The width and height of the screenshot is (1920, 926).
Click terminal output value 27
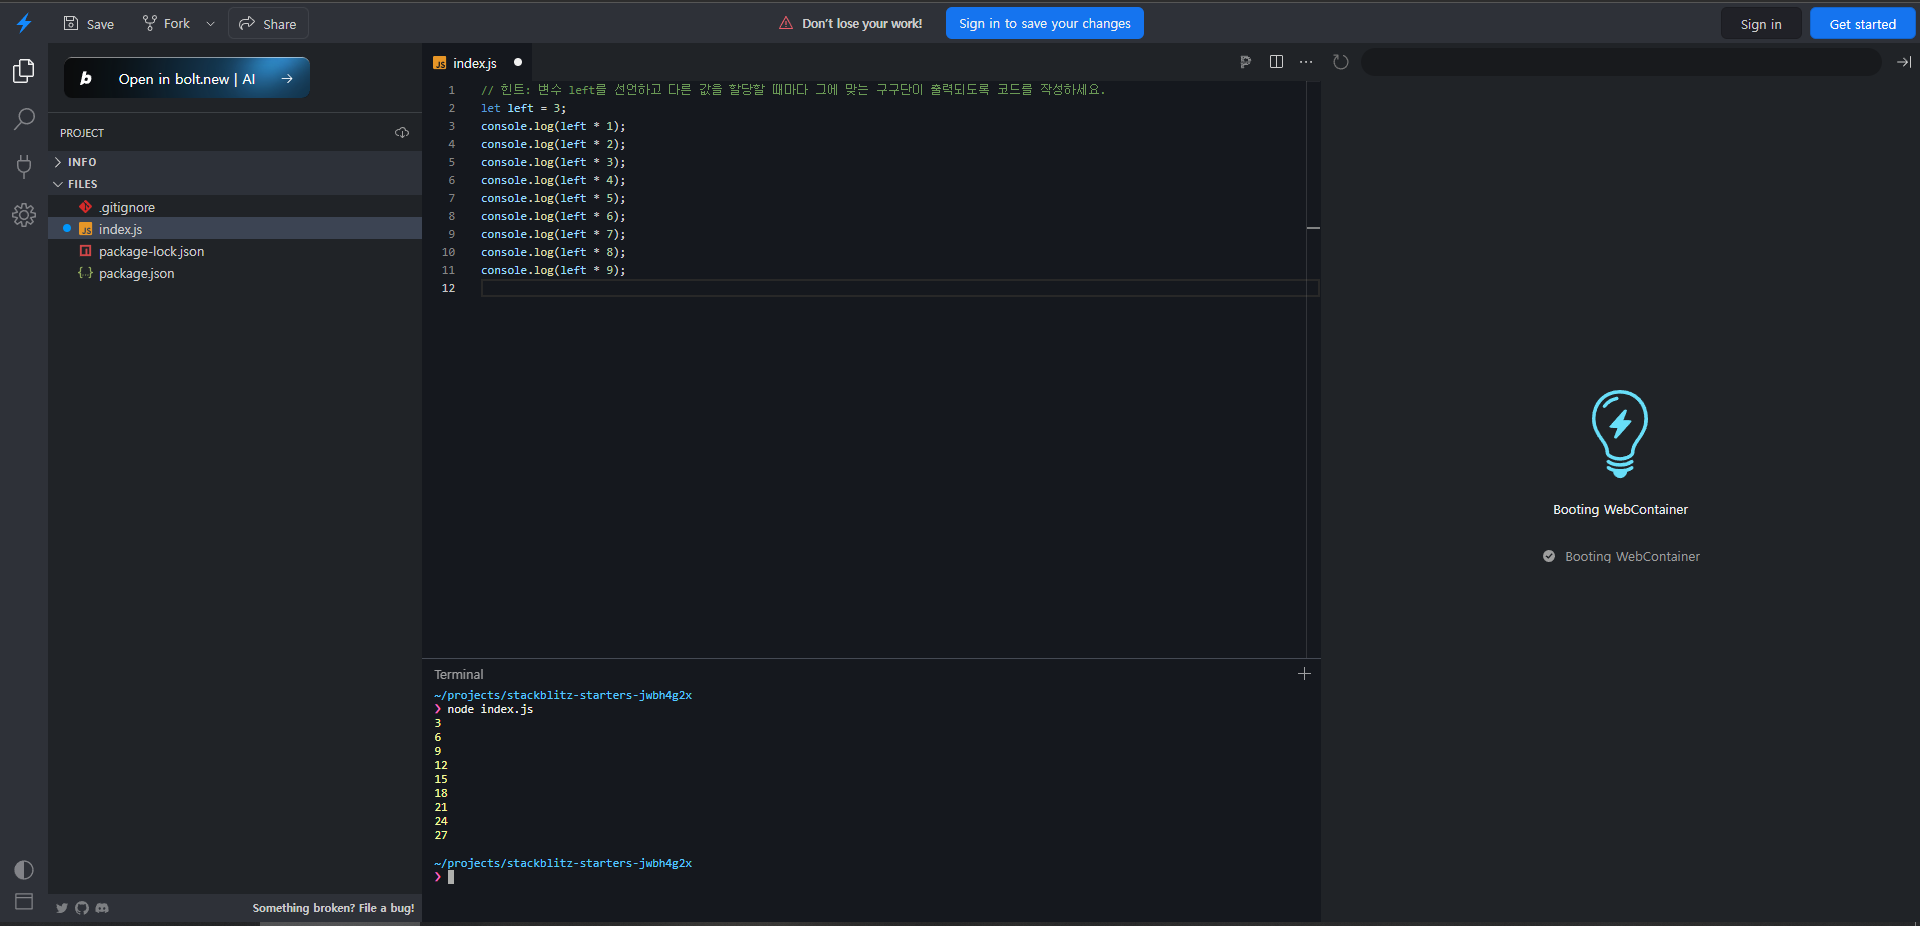coord(441,835)
